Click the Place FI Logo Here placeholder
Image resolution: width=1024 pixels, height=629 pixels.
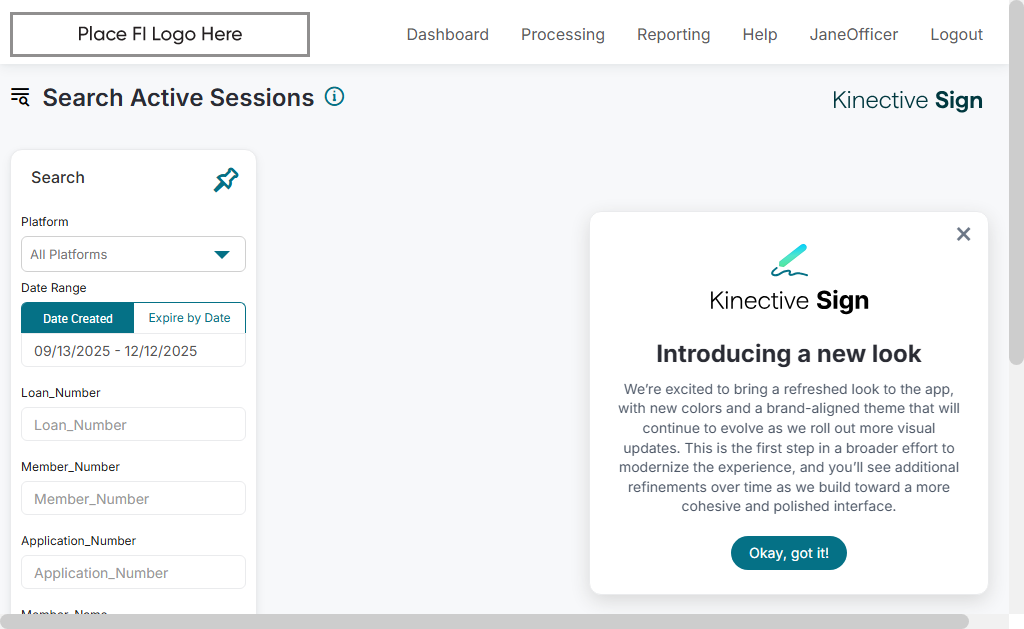[x=160, y=35]
